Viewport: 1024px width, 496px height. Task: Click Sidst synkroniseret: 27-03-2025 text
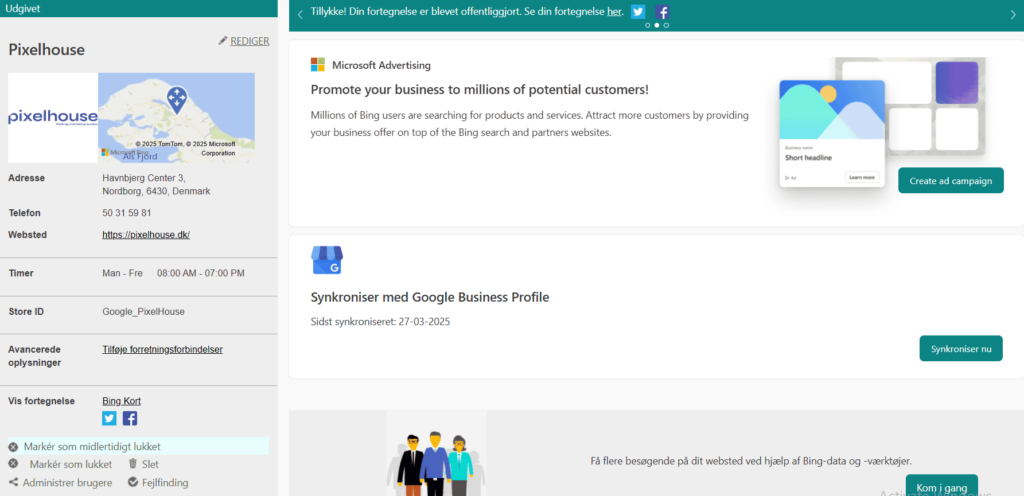pos(381,322)
